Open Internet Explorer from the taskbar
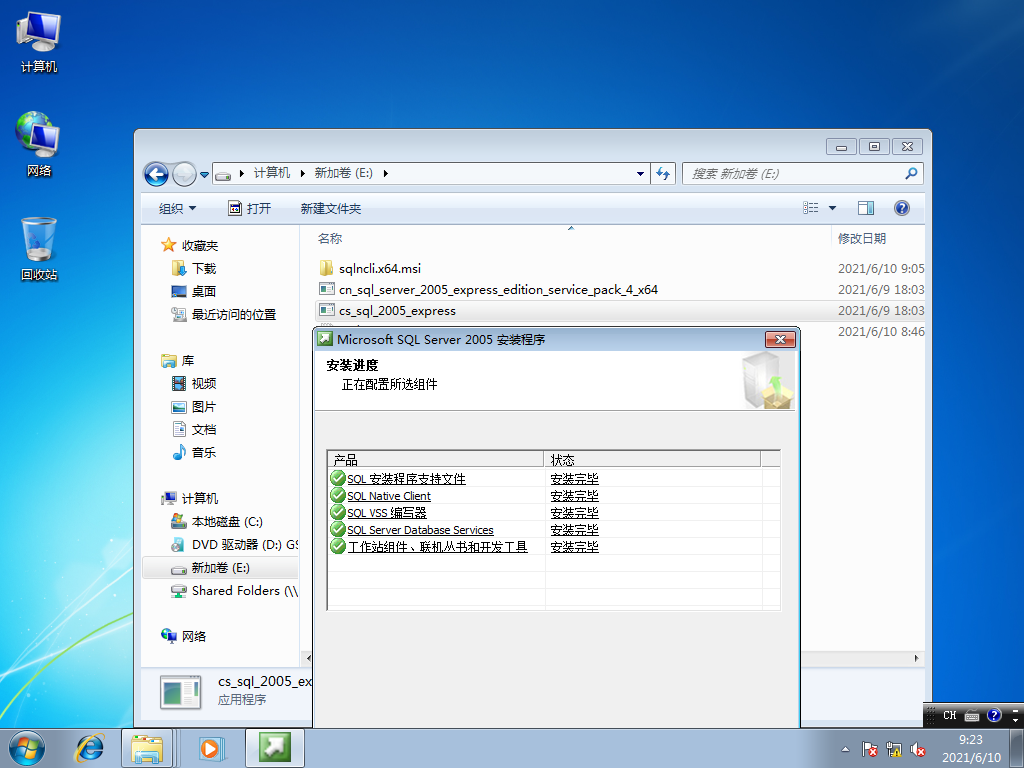The height and width of the screenshot is (768, 1024). [90, 747]
